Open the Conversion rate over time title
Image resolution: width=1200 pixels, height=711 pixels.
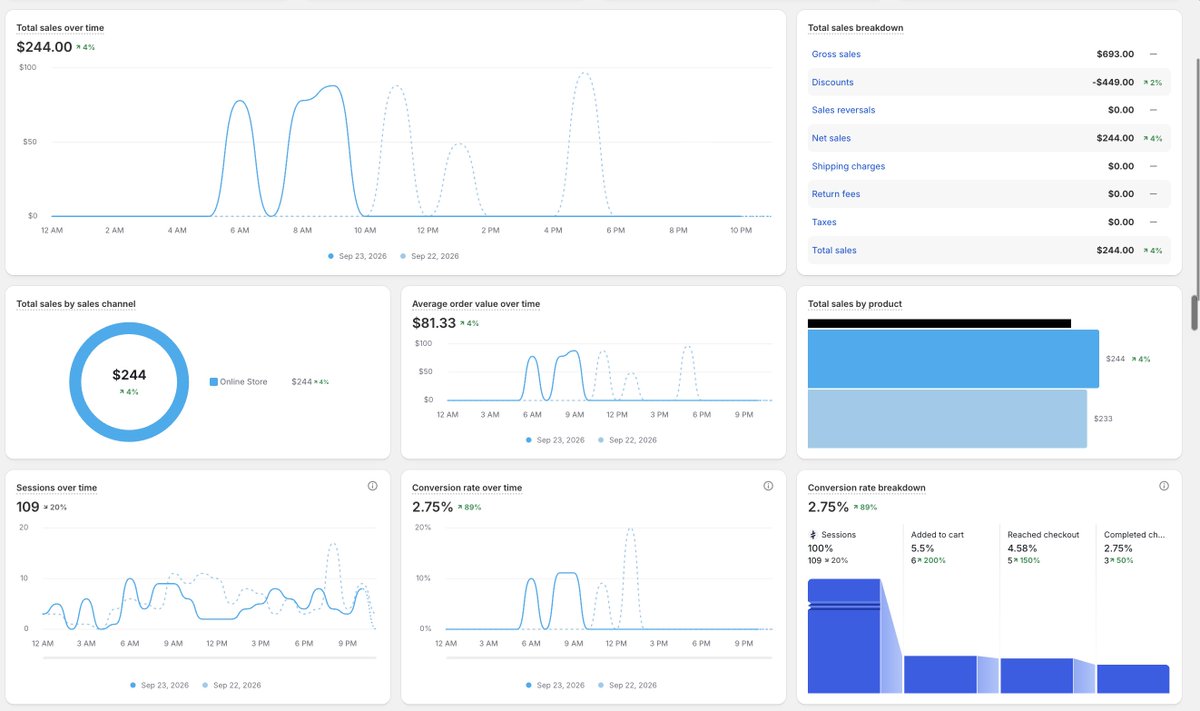point(467,488)
